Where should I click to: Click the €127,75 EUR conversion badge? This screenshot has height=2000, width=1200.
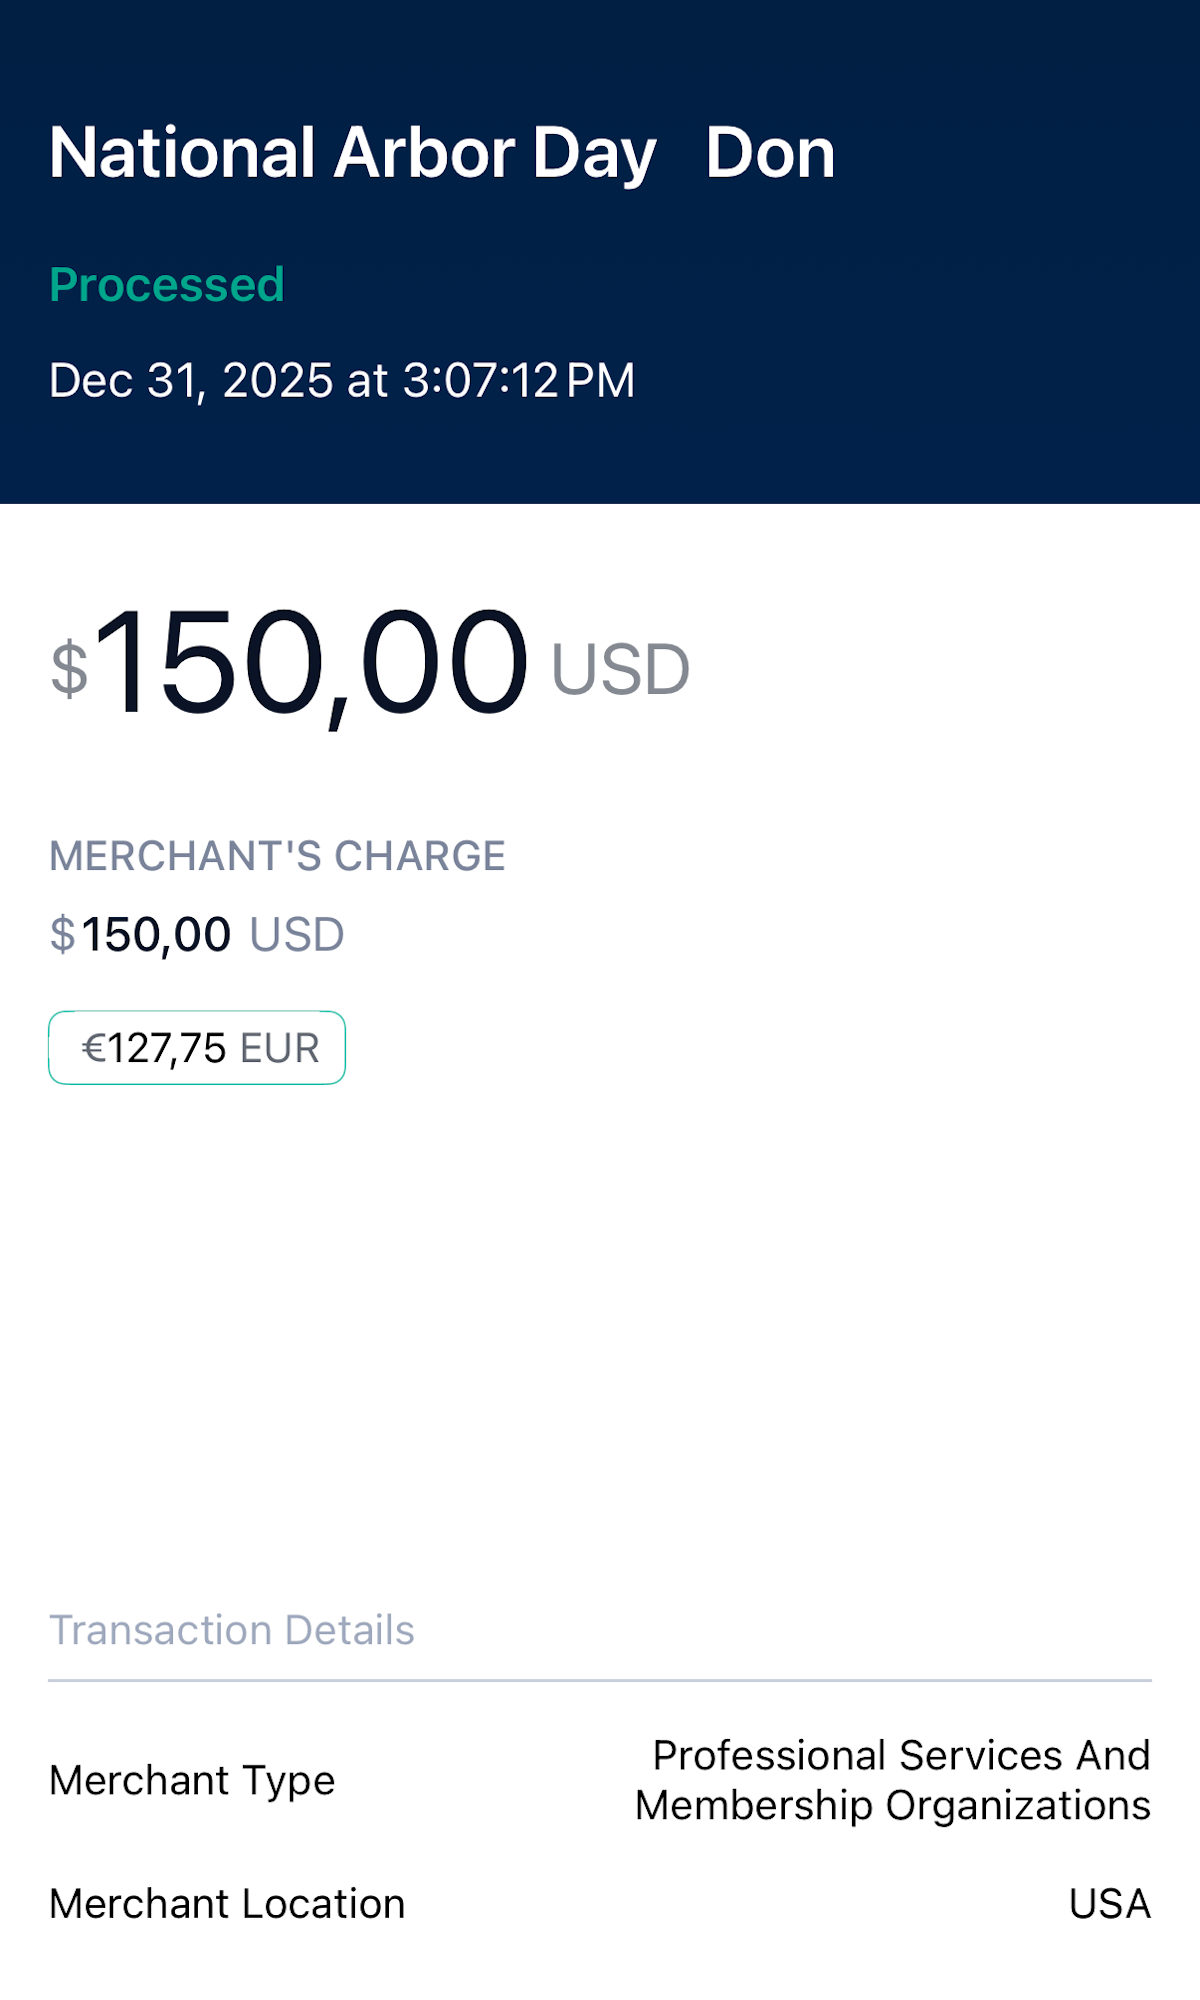(197, 1048)
